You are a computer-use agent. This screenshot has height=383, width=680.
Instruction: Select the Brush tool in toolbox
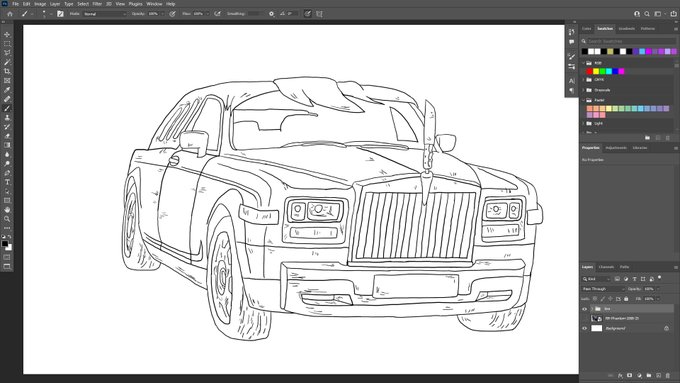point(7,108)
